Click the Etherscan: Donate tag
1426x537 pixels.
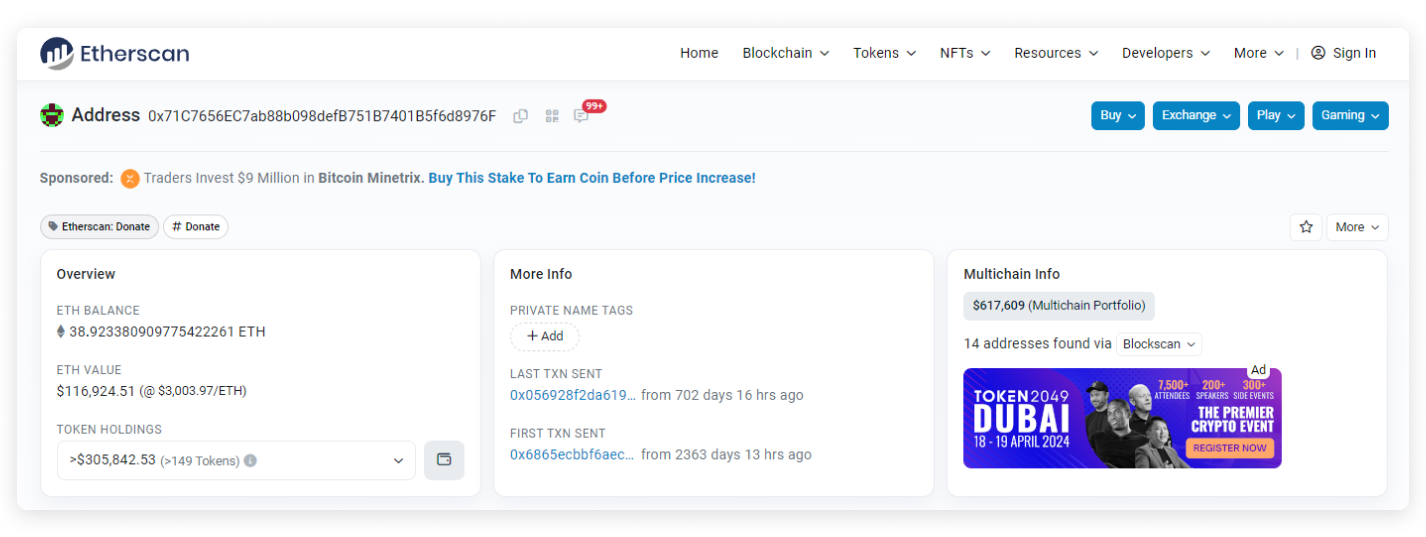pyautogui.click(x=99, y=227)
